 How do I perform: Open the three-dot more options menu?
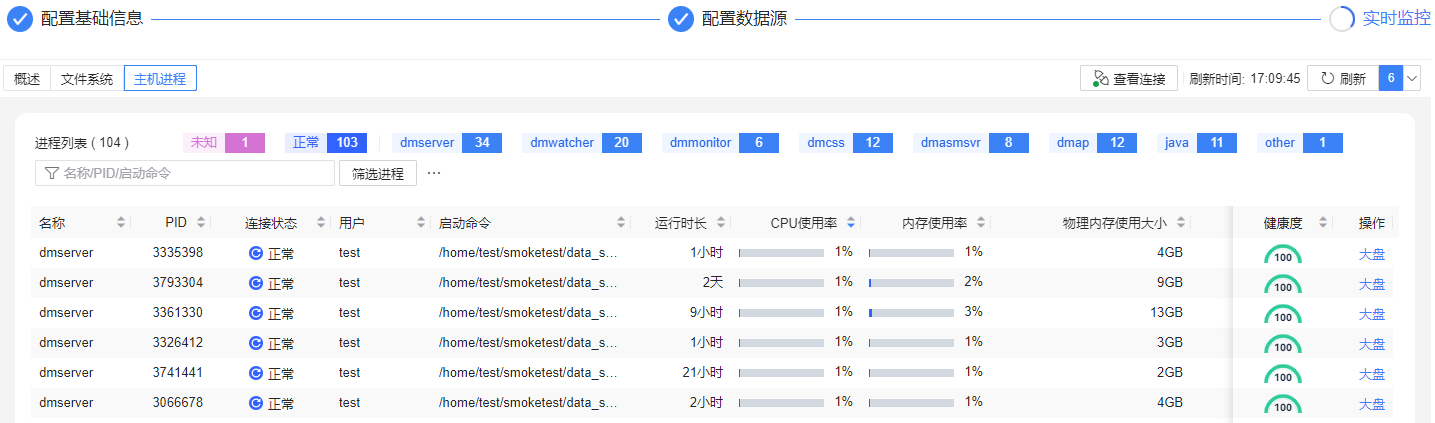(434, 173)
